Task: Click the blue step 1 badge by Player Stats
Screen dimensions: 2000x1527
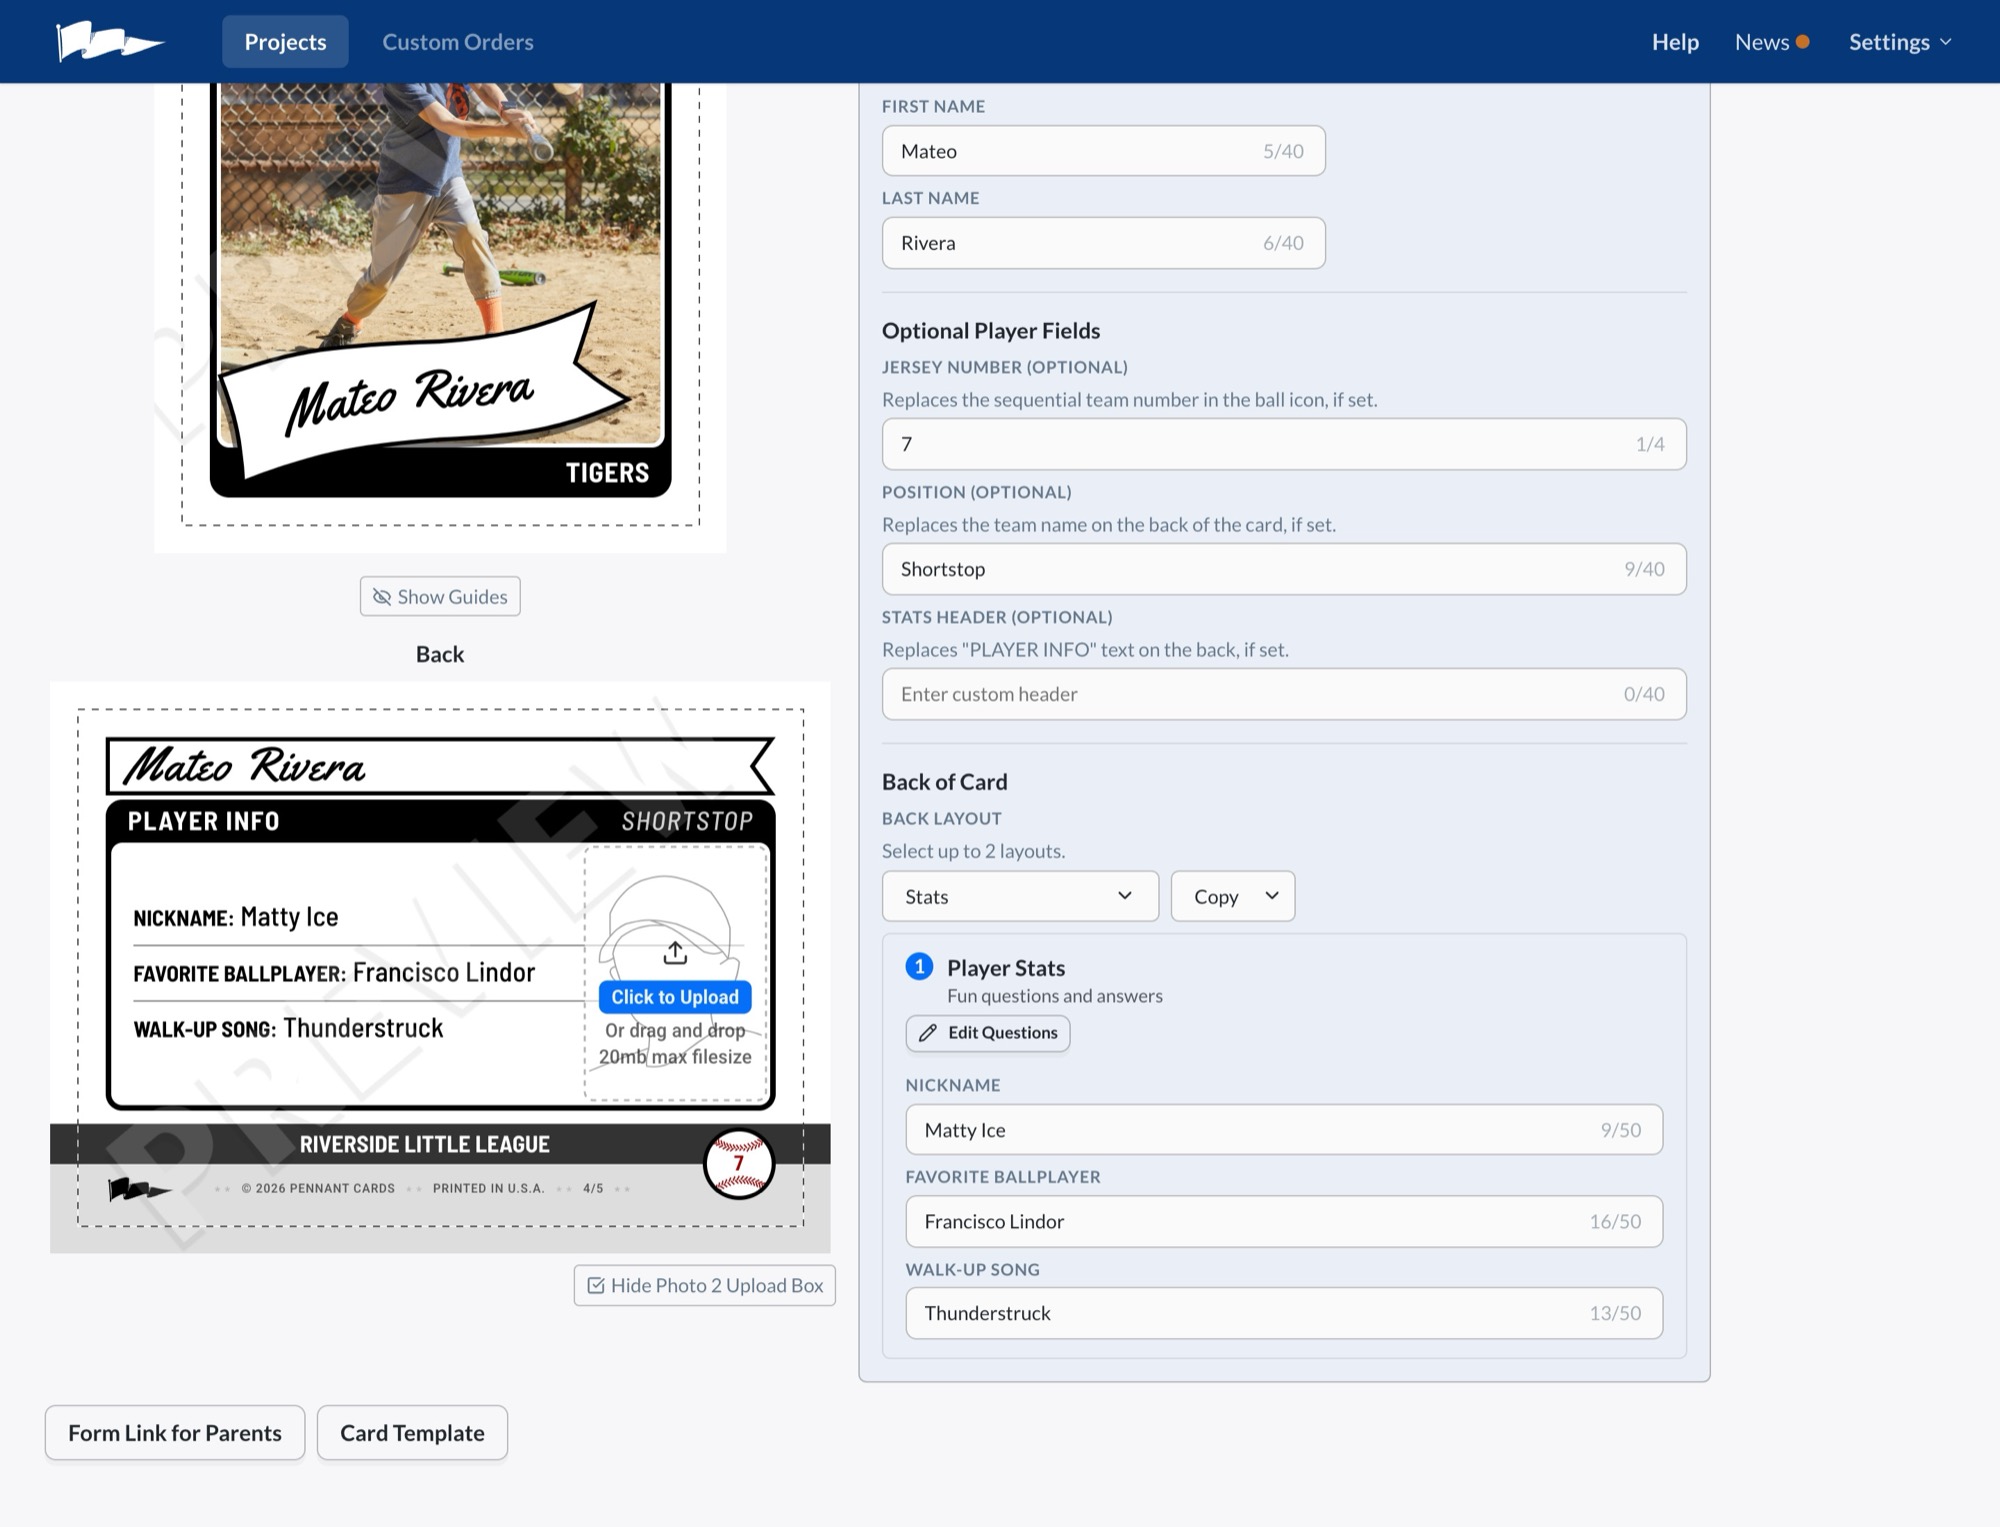Action: 919,967
